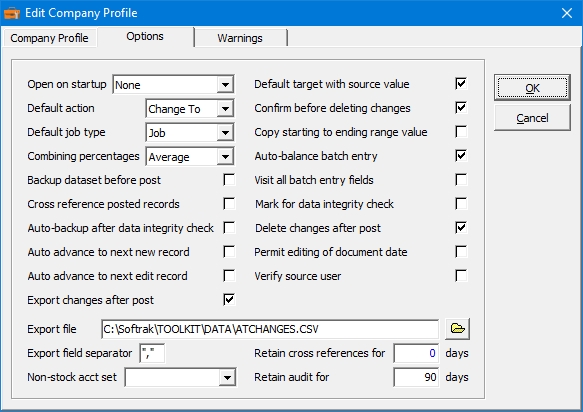Enable Cross reference posted records
Viewport: 583px width, 412px height.
[229, 204]
